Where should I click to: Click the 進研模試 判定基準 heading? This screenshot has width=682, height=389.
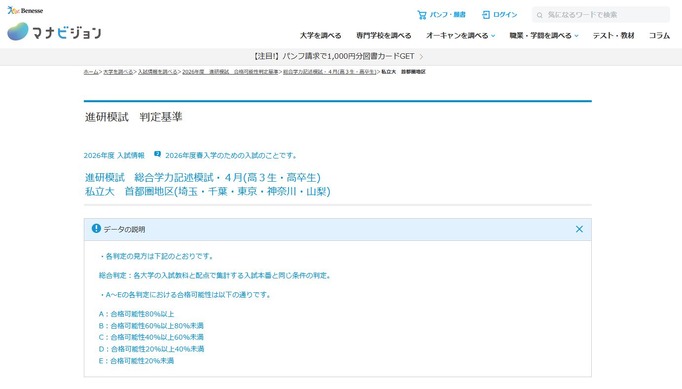(x=134, y=117)
